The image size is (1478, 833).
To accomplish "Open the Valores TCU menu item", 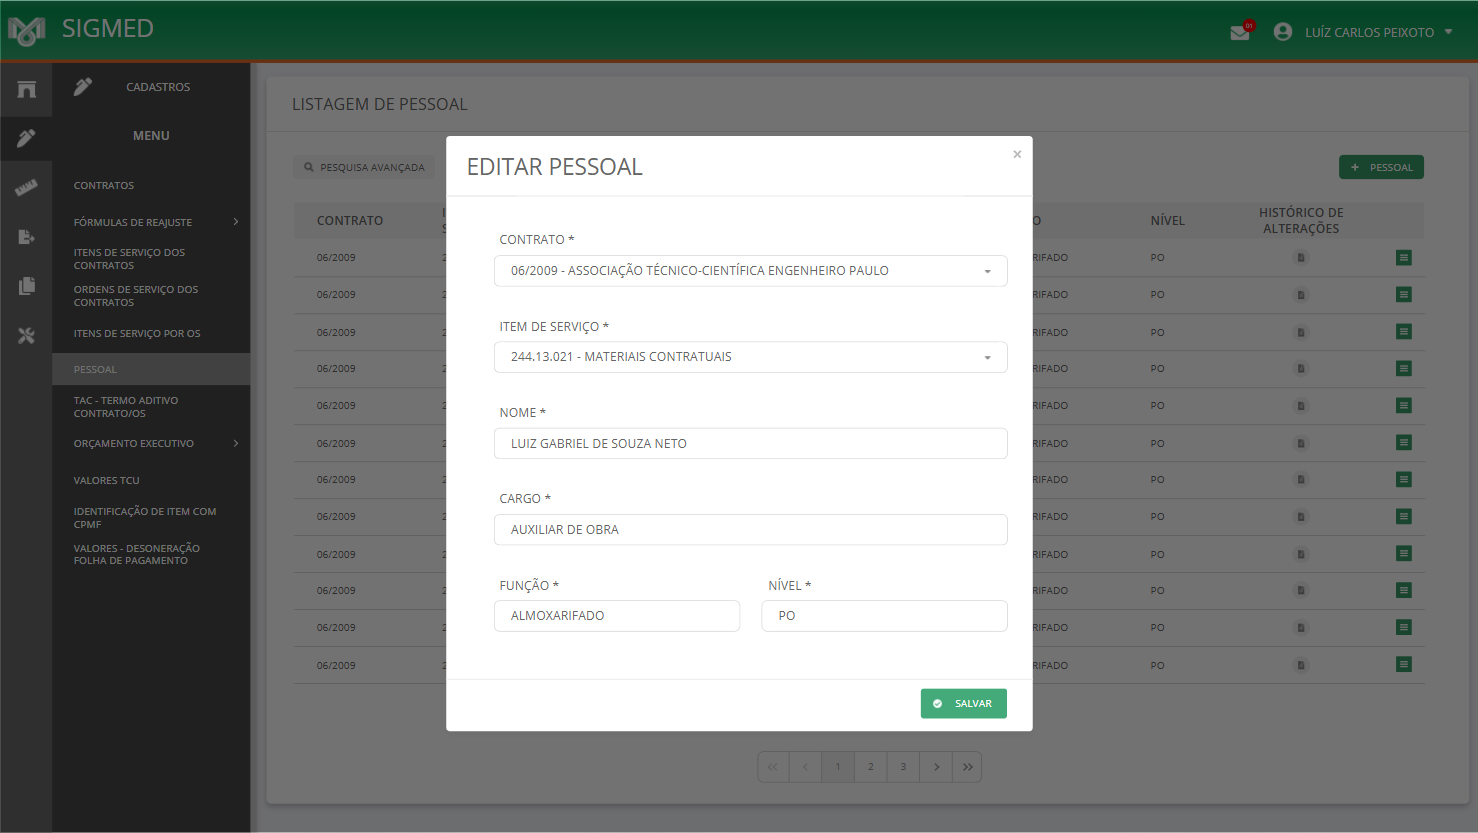I will (x=106, y=481).
